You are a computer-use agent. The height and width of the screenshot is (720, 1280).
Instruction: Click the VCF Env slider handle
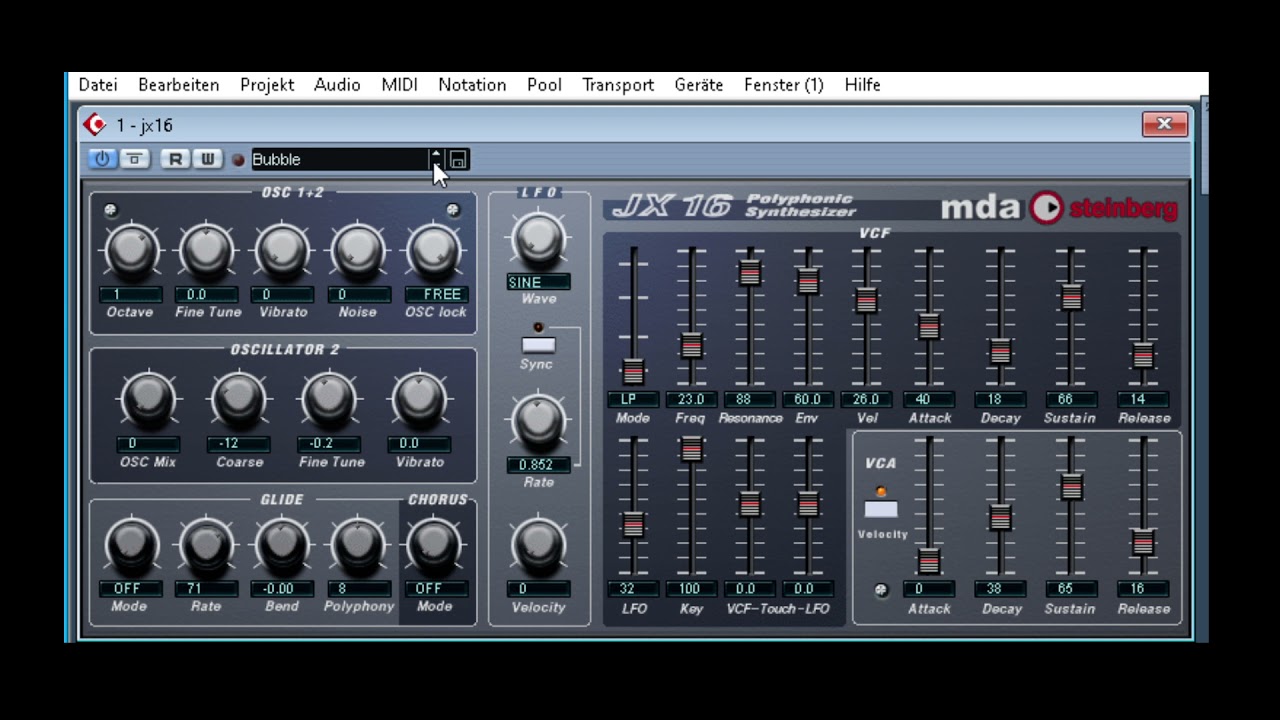coord(808,281)
